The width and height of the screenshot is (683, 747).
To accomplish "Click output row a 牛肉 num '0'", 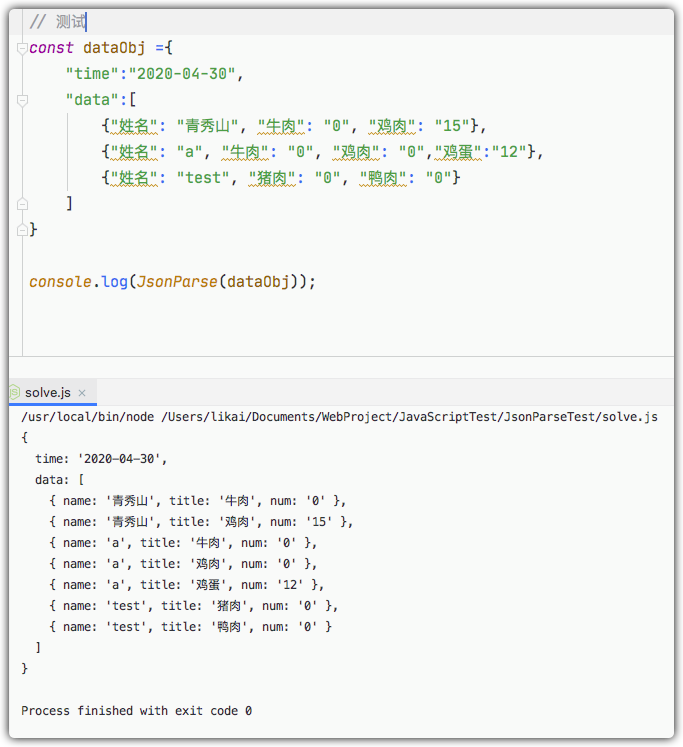I will pyautogui.click(x=183, y=543).
